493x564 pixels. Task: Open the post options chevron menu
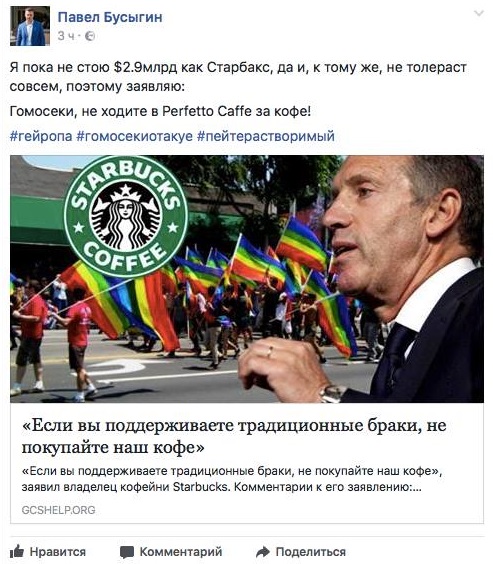pos(479,14)
